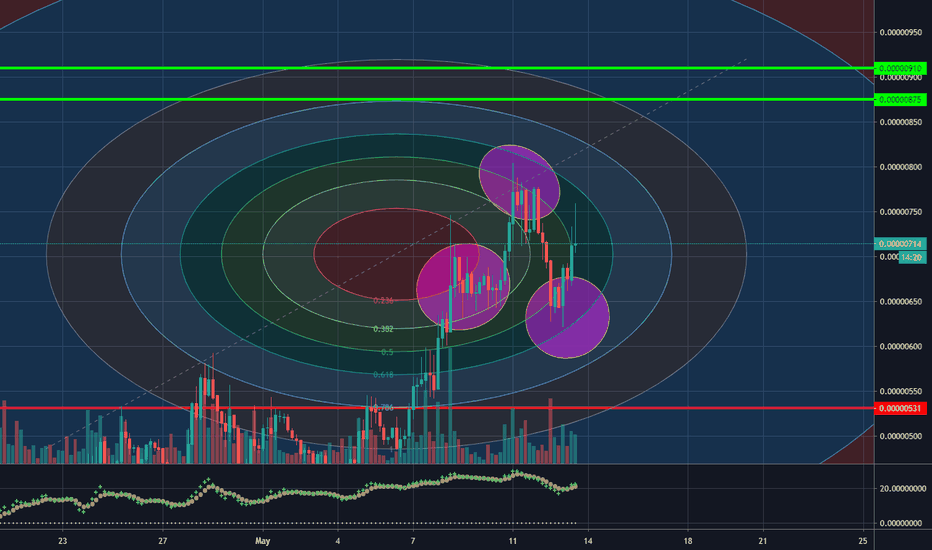
Task: Click date 23 on the time axis
Action: (x=62, y=541)
